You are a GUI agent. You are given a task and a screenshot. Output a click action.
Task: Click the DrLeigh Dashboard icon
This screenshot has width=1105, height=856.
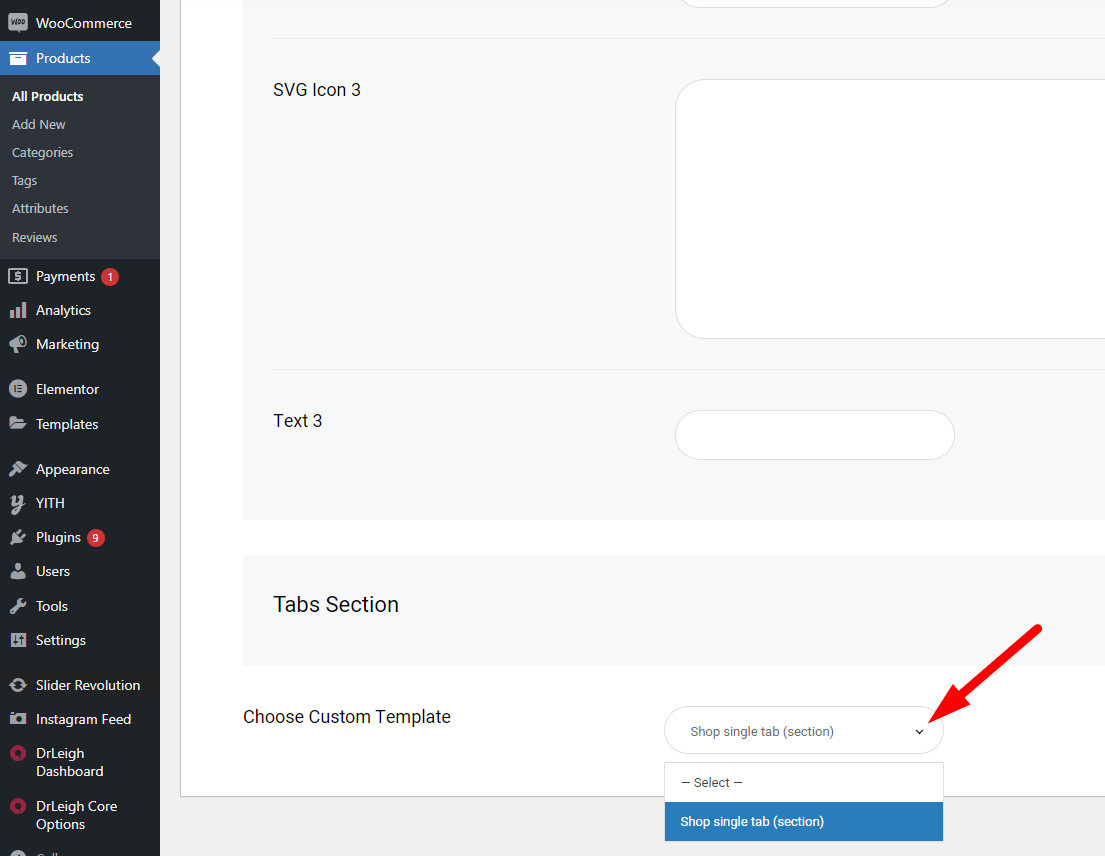18,754
